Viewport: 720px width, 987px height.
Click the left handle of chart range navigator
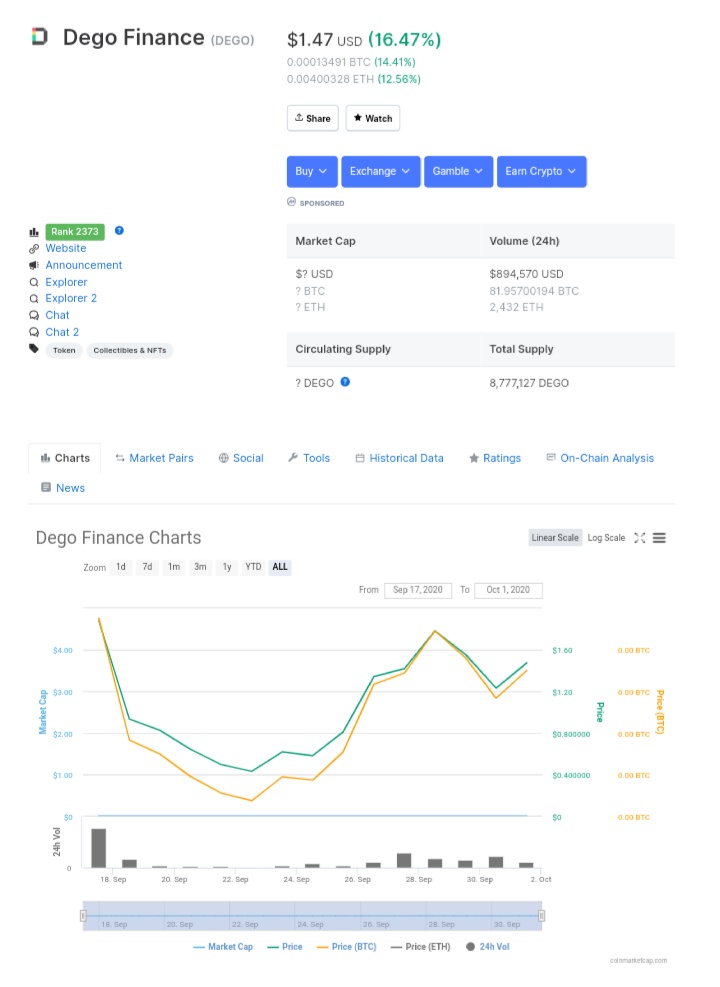(83, 915)
